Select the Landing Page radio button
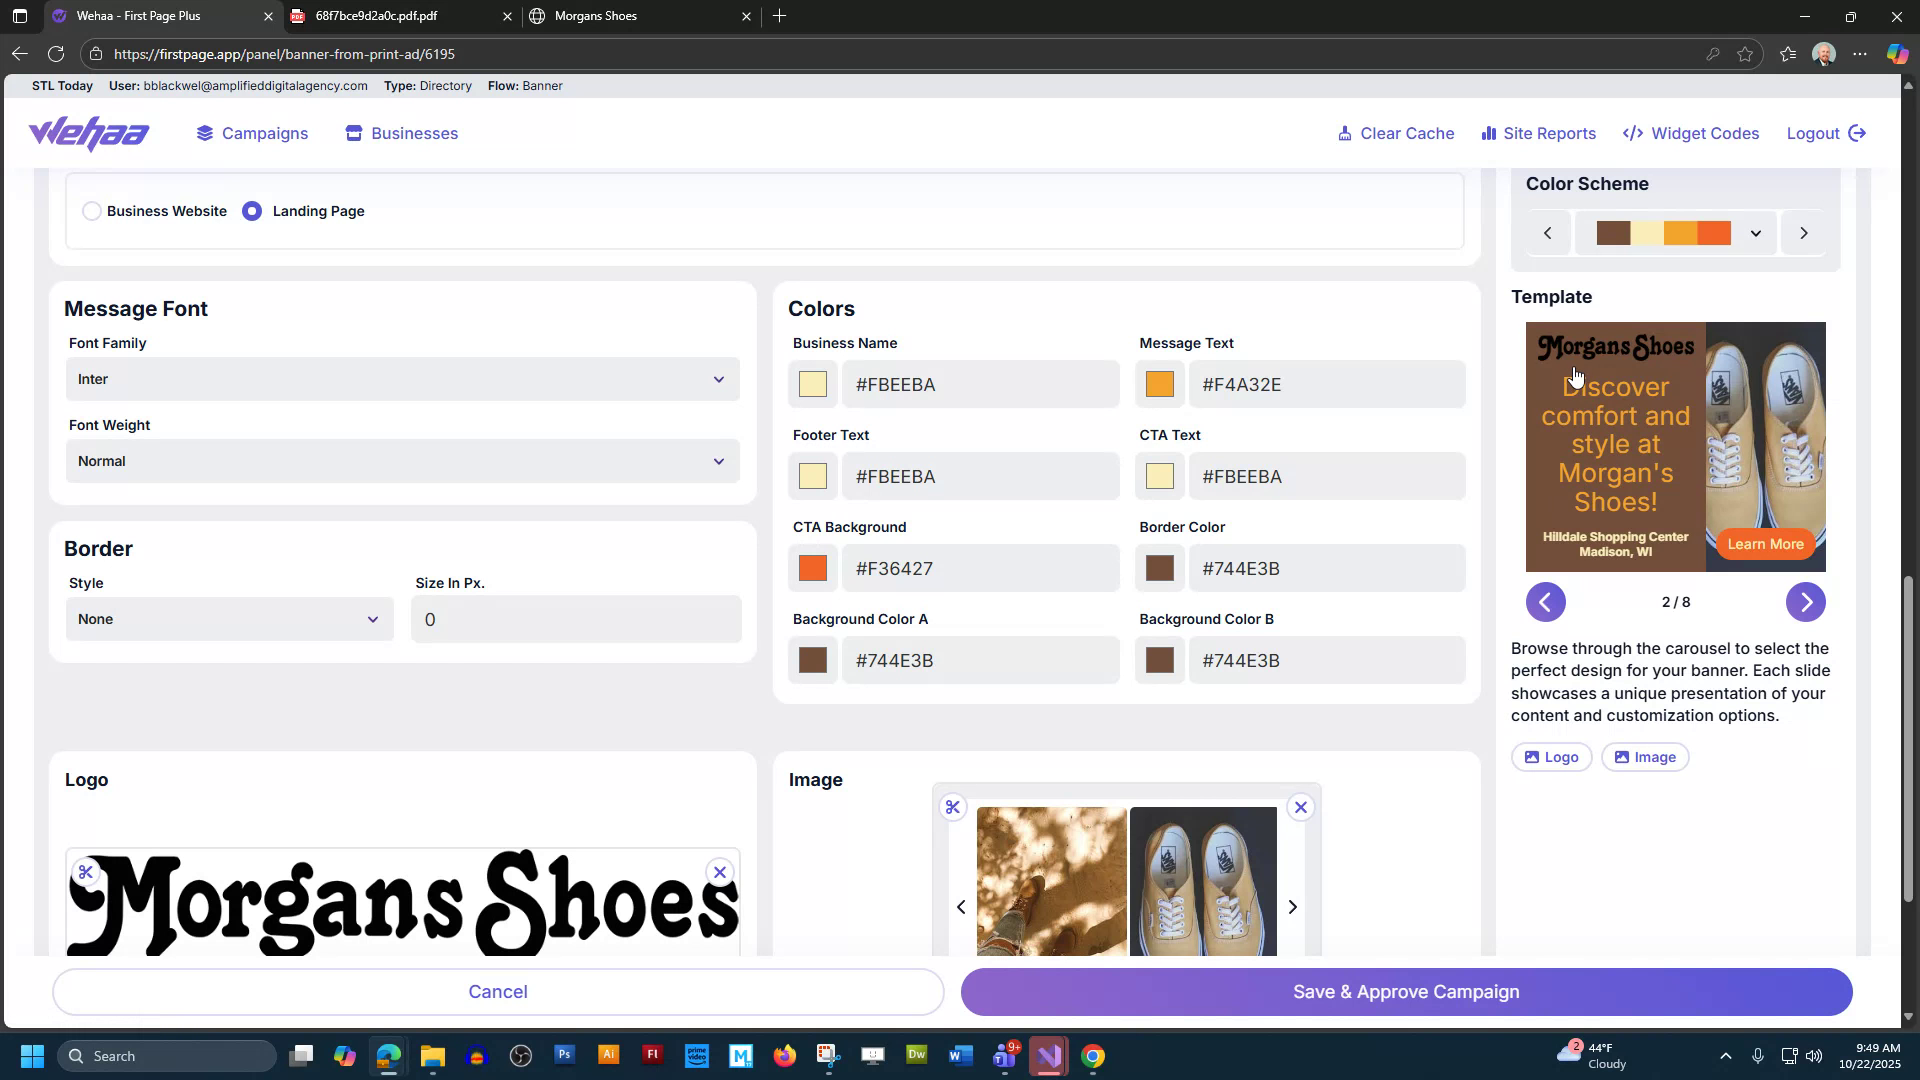1920x1080 pixels. coord(252,211)
